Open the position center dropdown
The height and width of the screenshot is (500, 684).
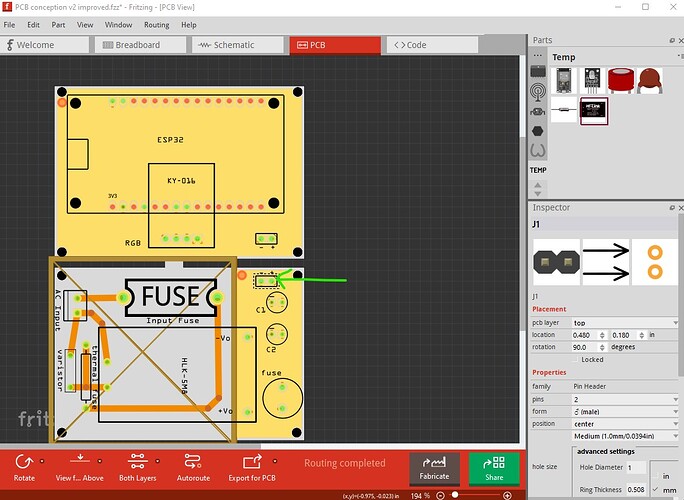pos(624,424)
